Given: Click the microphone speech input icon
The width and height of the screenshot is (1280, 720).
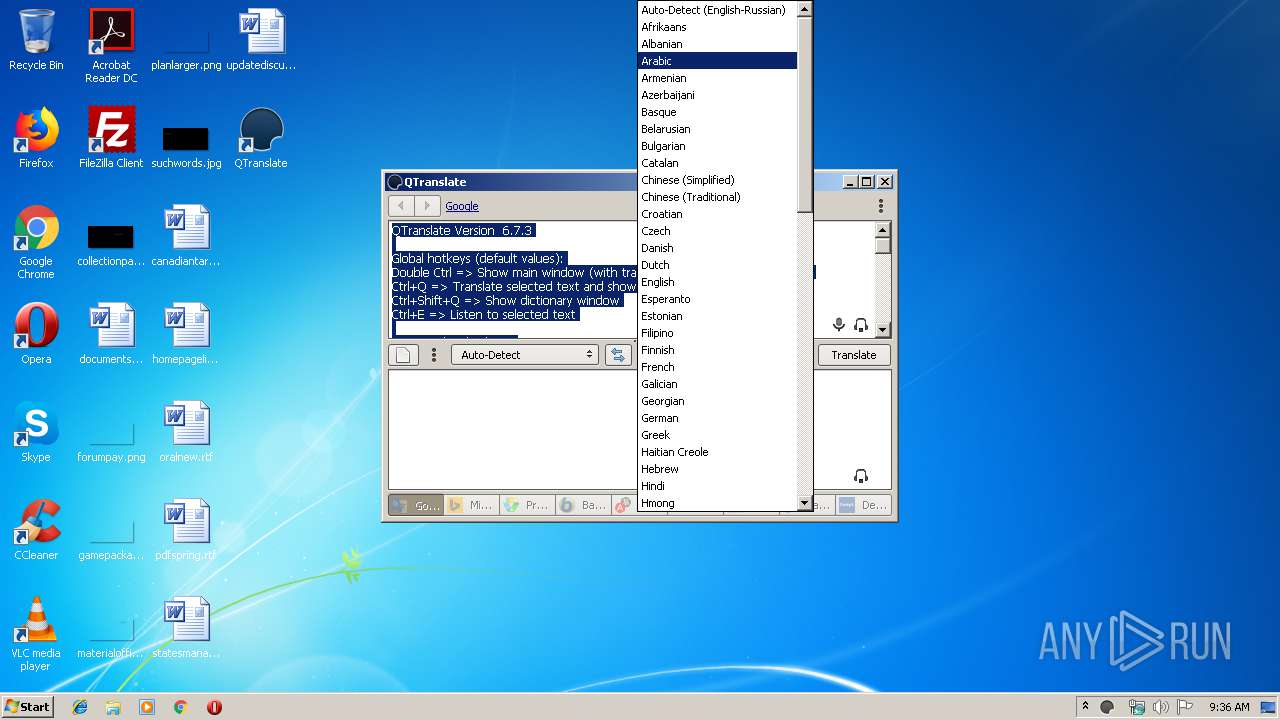Looking at the screenshot, I should pyautogui.click(x=839, y=325).
